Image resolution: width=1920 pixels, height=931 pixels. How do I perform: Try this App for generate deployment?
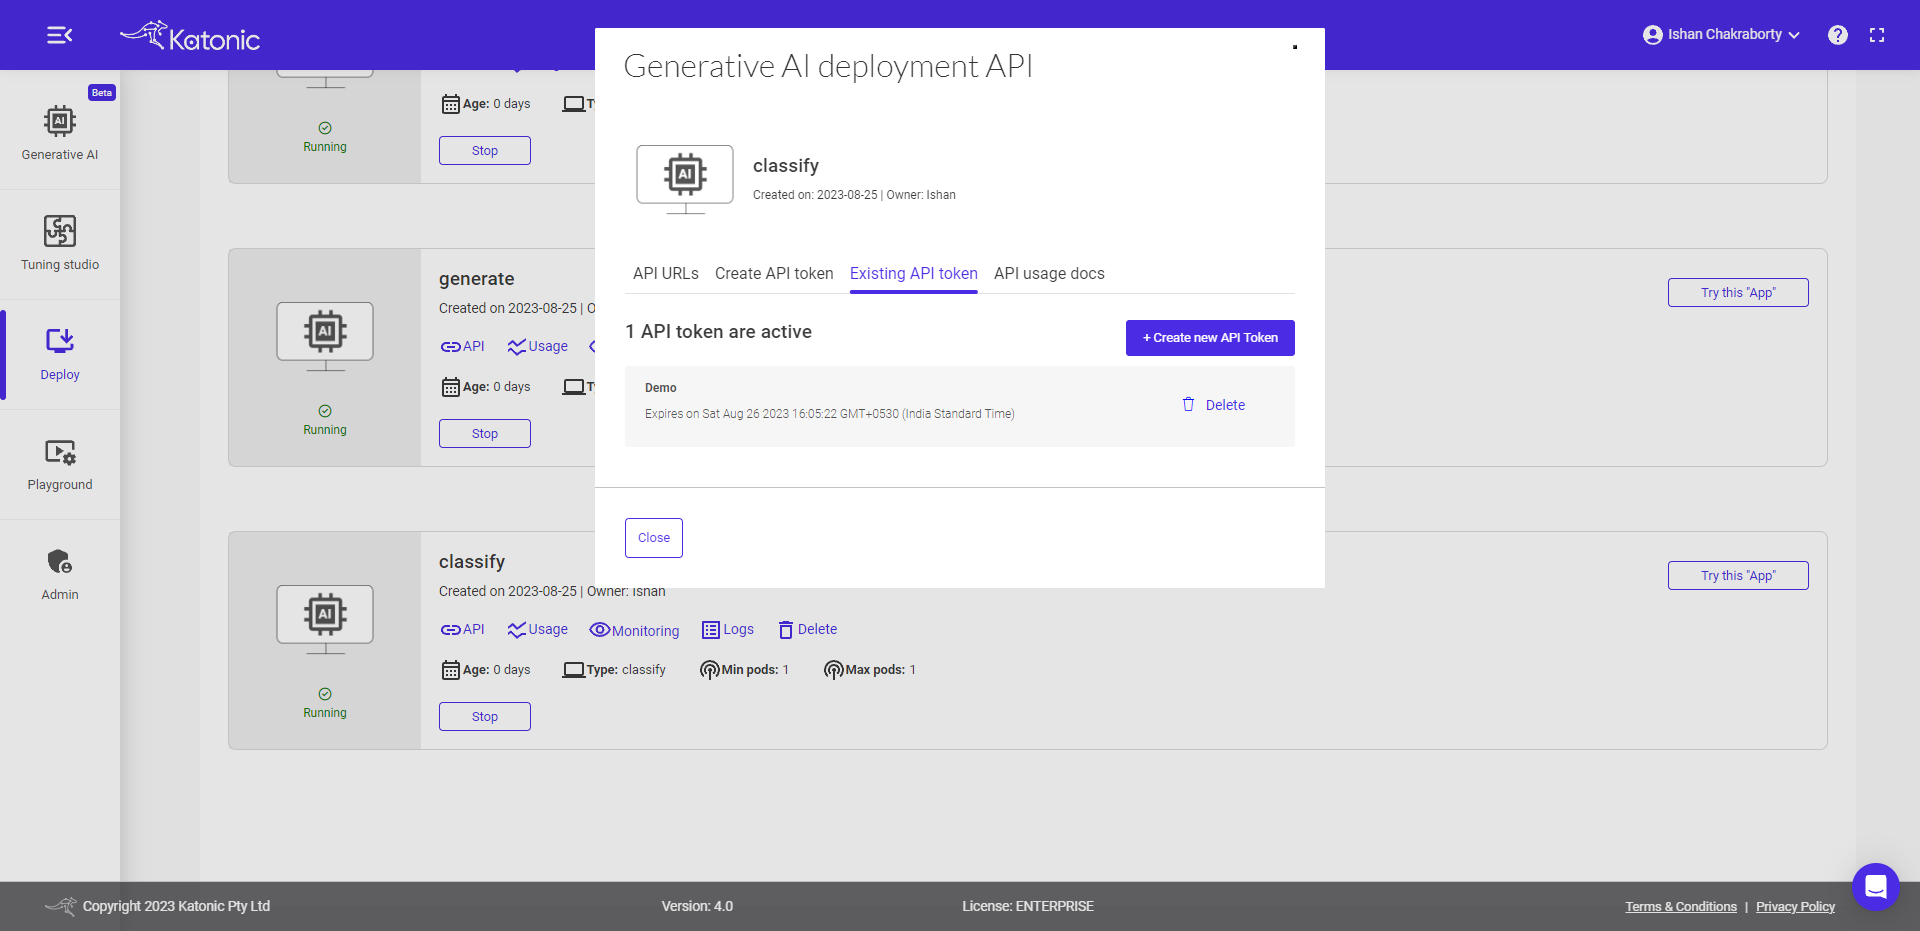(1738, 293)
